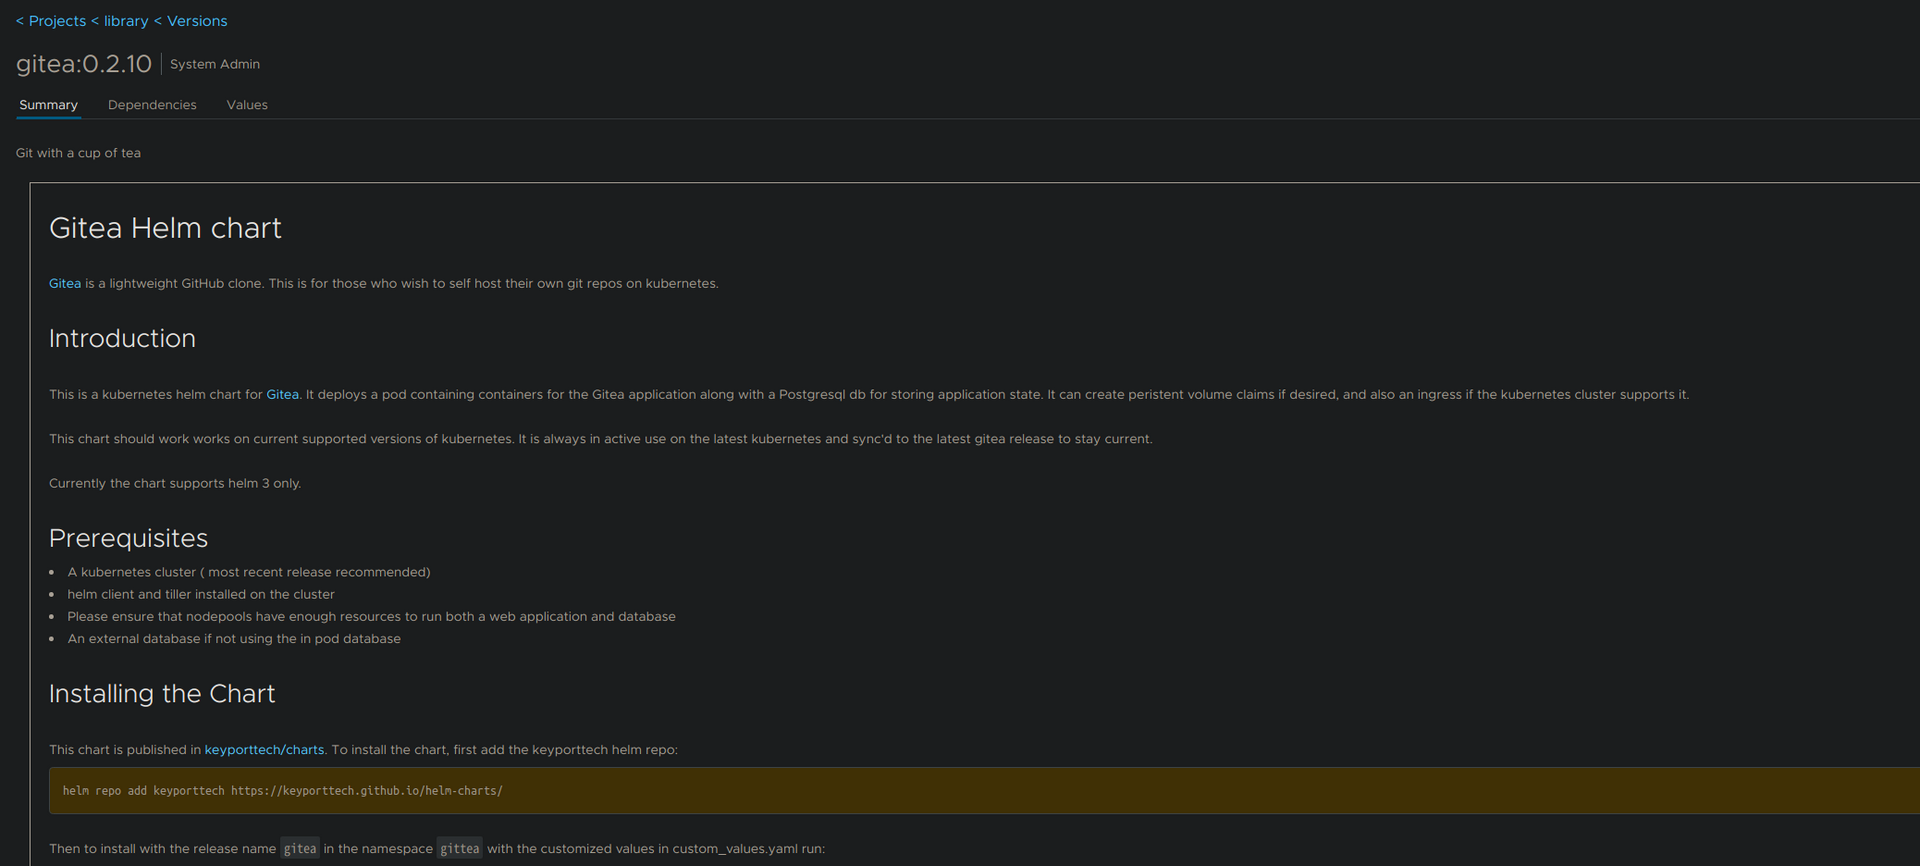This screenshot has width=1920, height=866.
Task: Click the 'helm client and tiller installed' bullet
Action: coord(201,594)
